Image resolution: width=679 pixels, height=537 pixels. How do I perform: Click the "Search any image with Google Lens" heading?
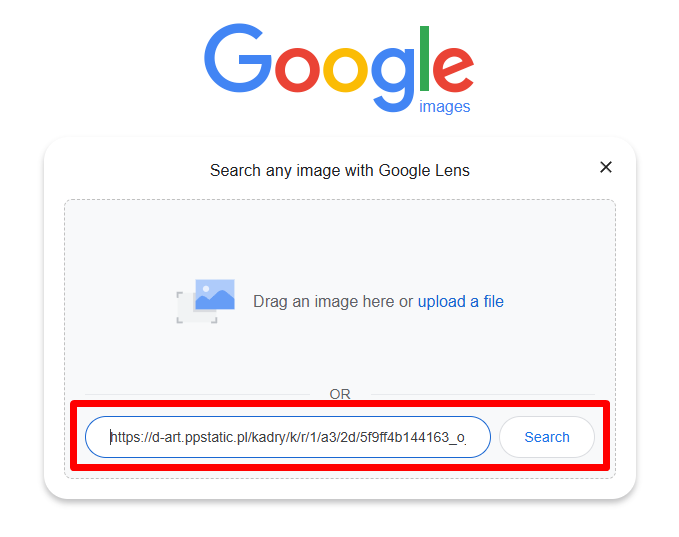click(339, 170)
